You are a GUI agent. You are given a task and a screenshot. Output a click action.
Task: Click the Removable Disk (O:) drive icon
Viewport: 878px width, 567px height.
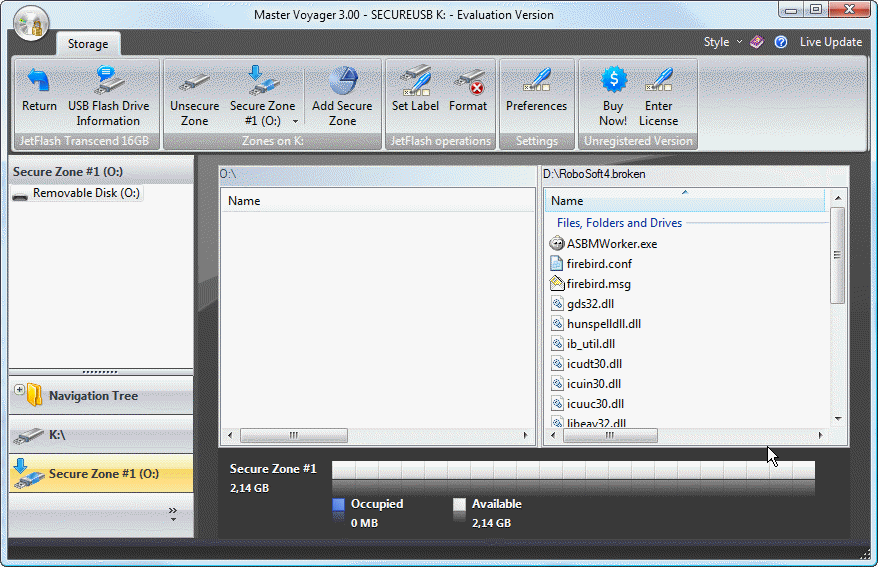20,195
